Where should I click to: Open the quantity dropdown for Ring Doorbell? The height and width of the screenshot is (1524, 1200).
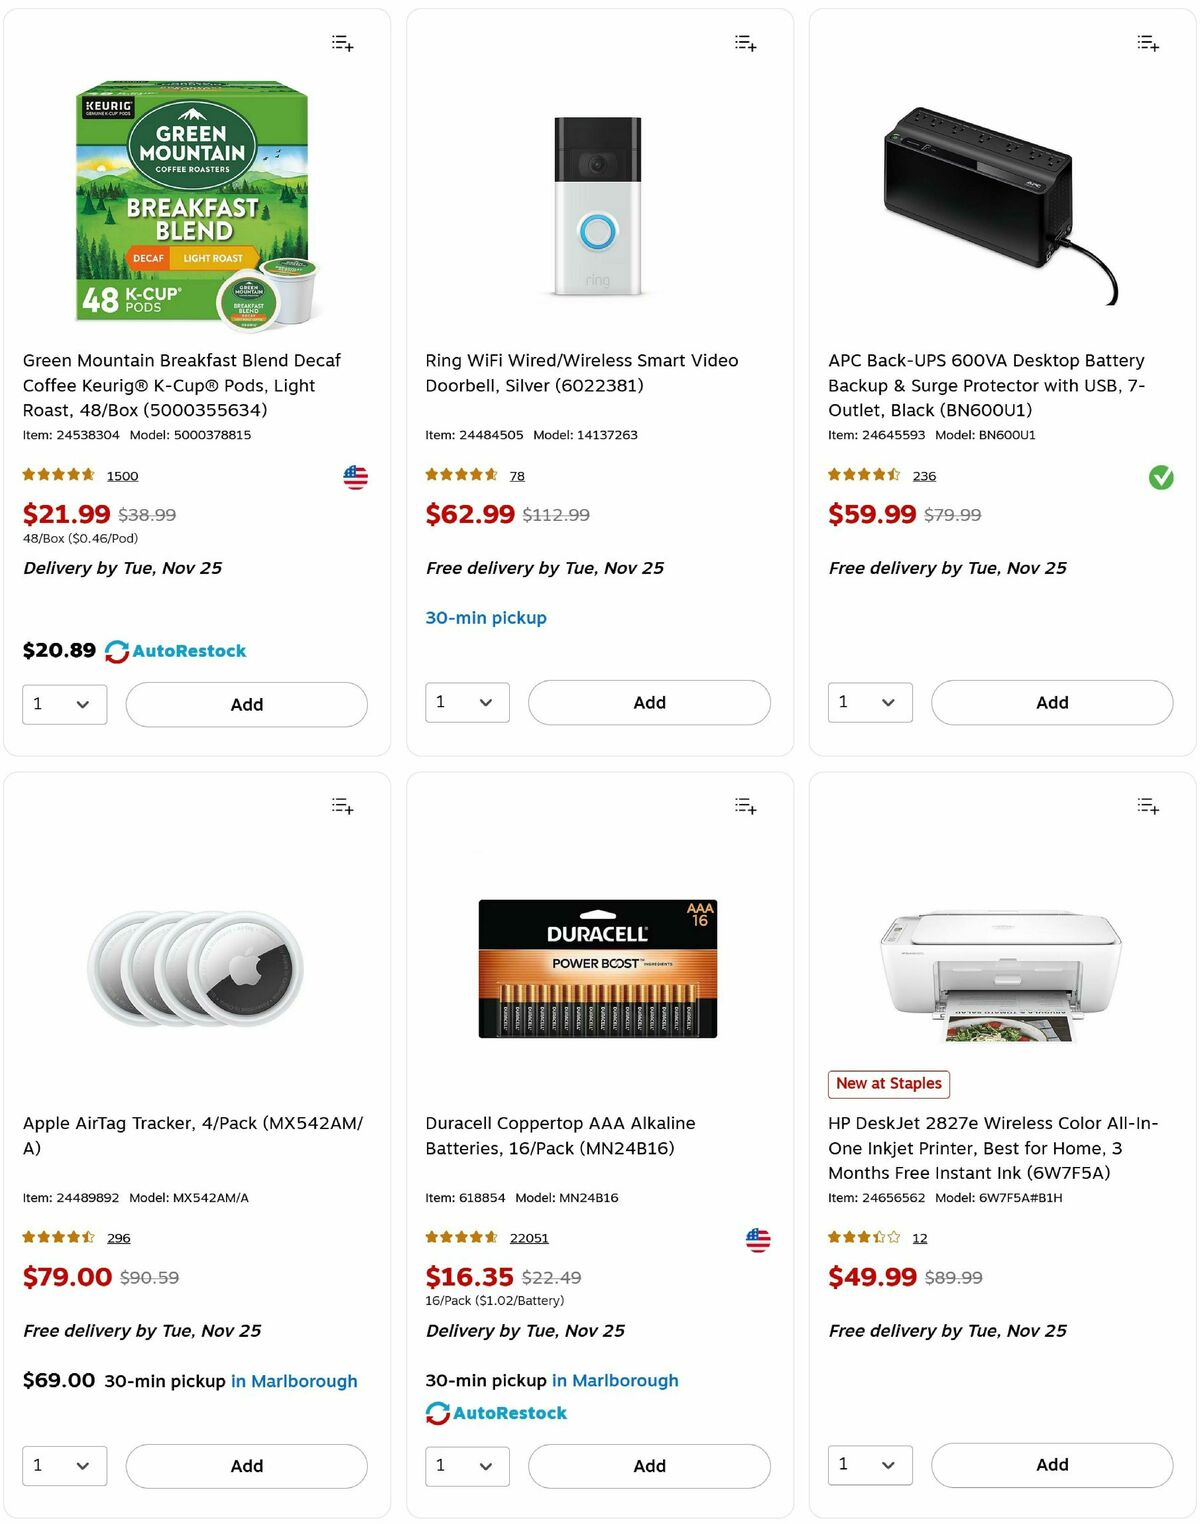click(x=467, y=702)
